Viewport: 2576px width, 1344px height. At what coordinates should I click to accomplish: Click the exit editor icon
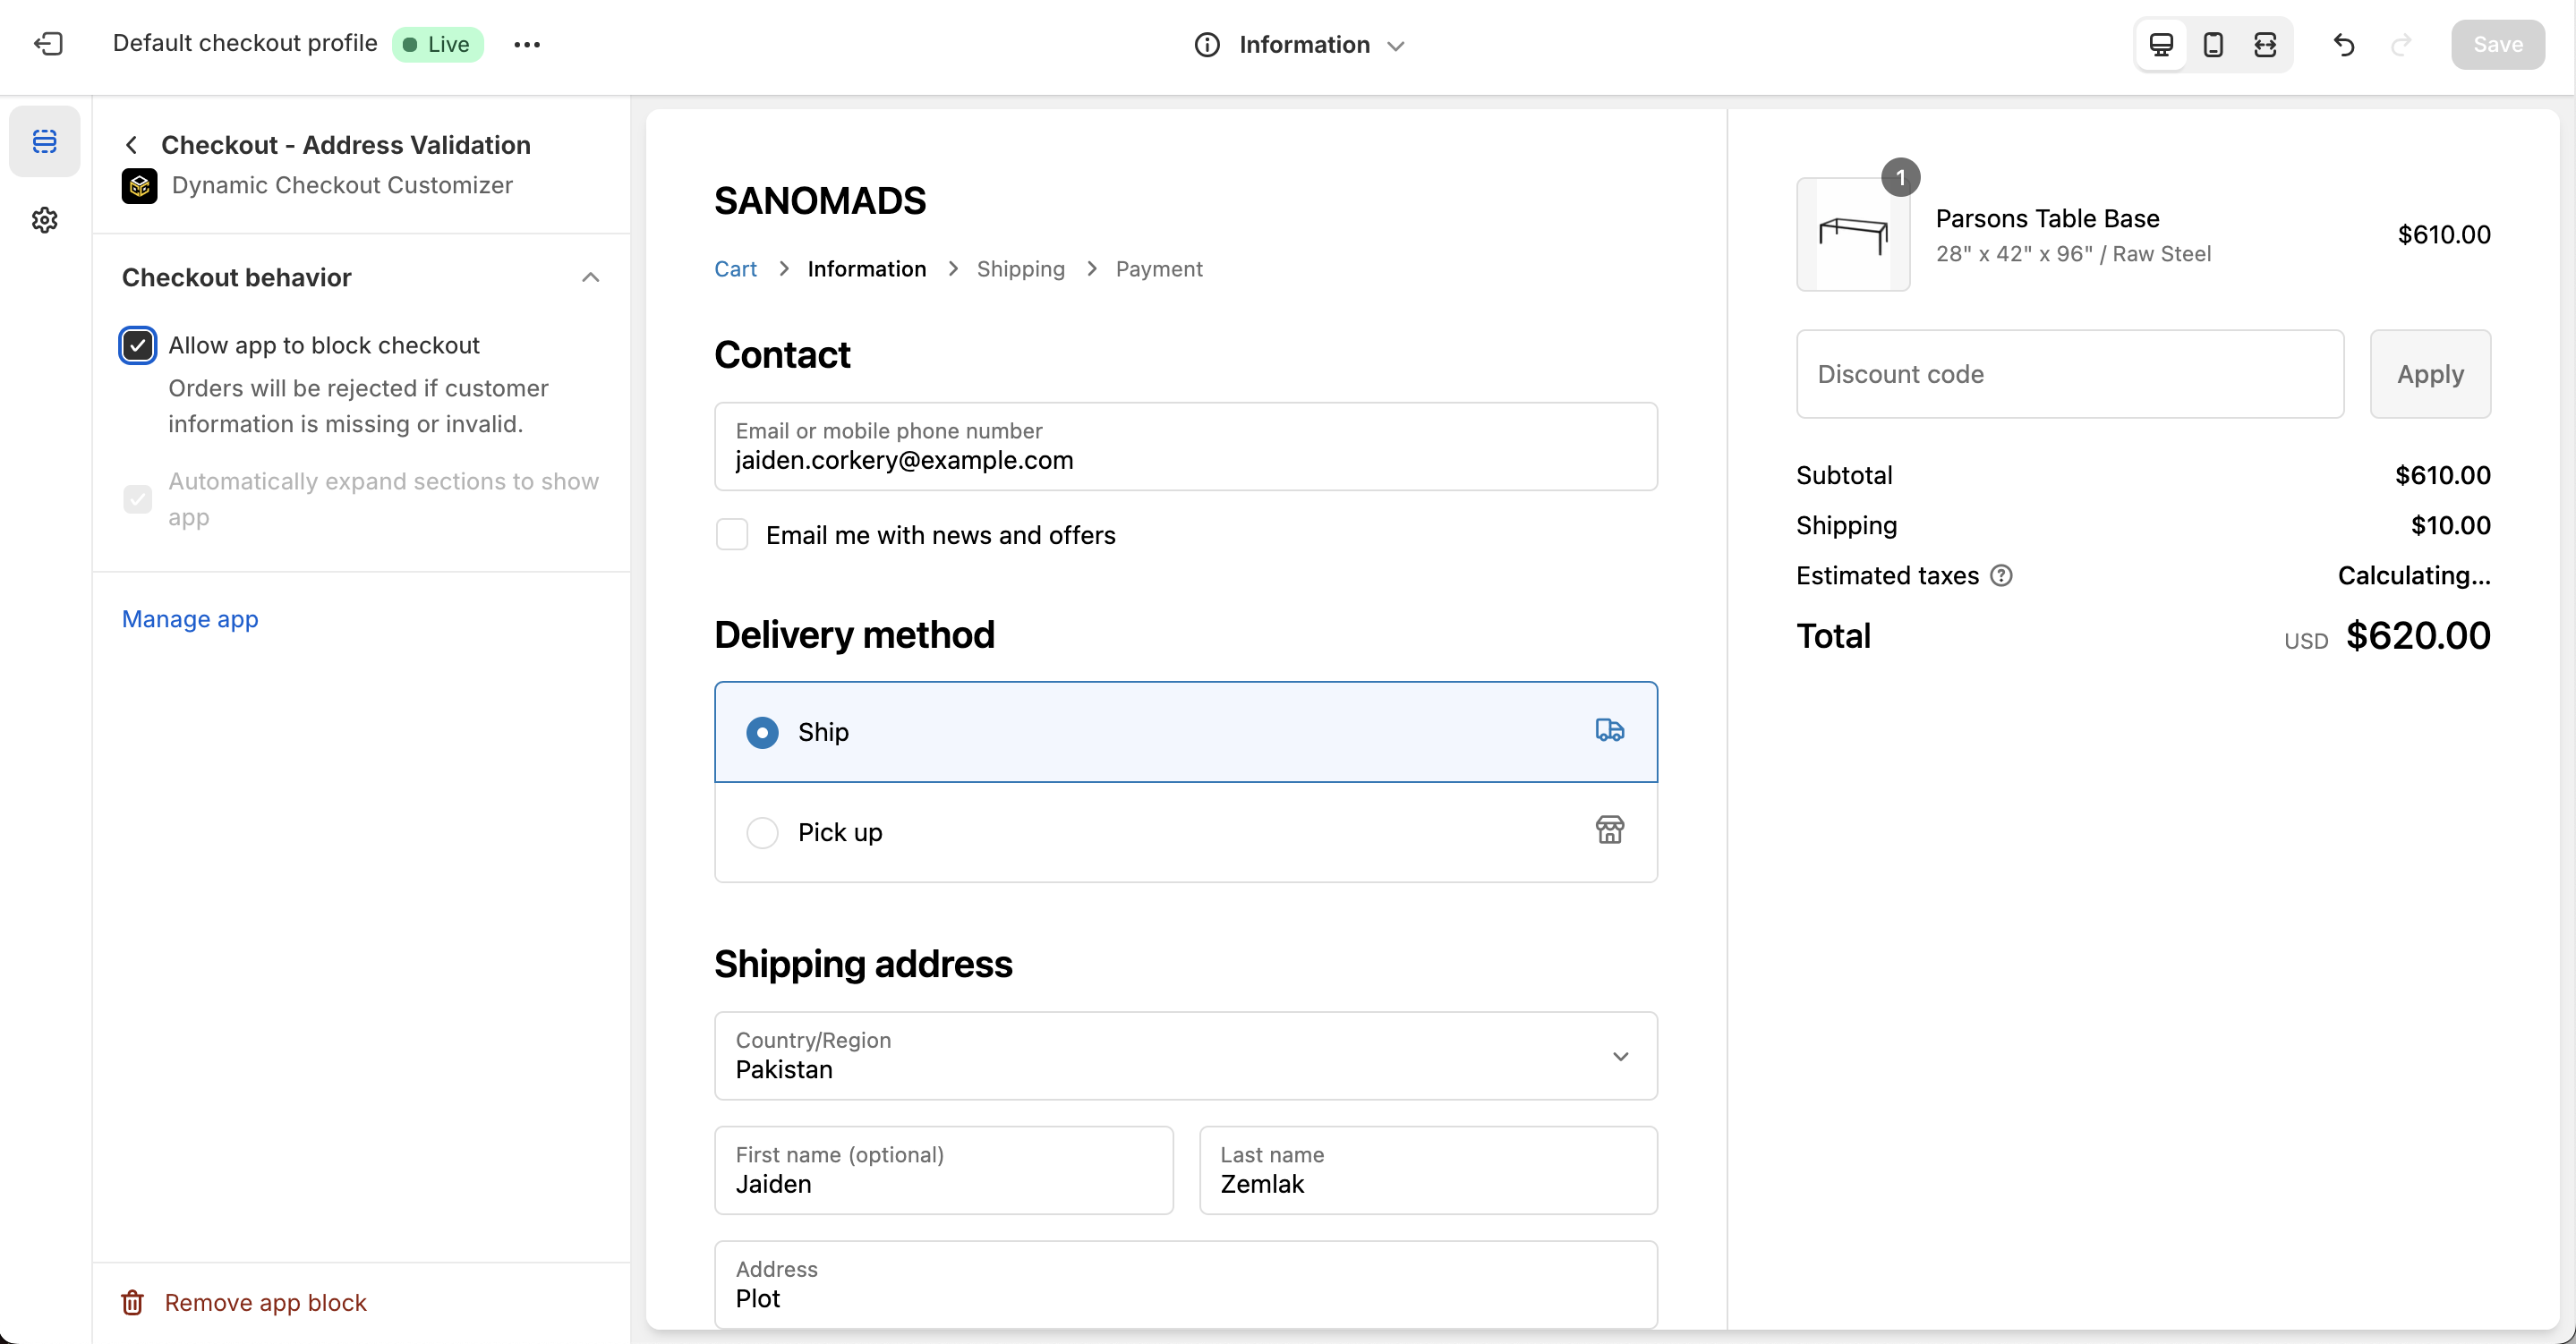point(48,44)
